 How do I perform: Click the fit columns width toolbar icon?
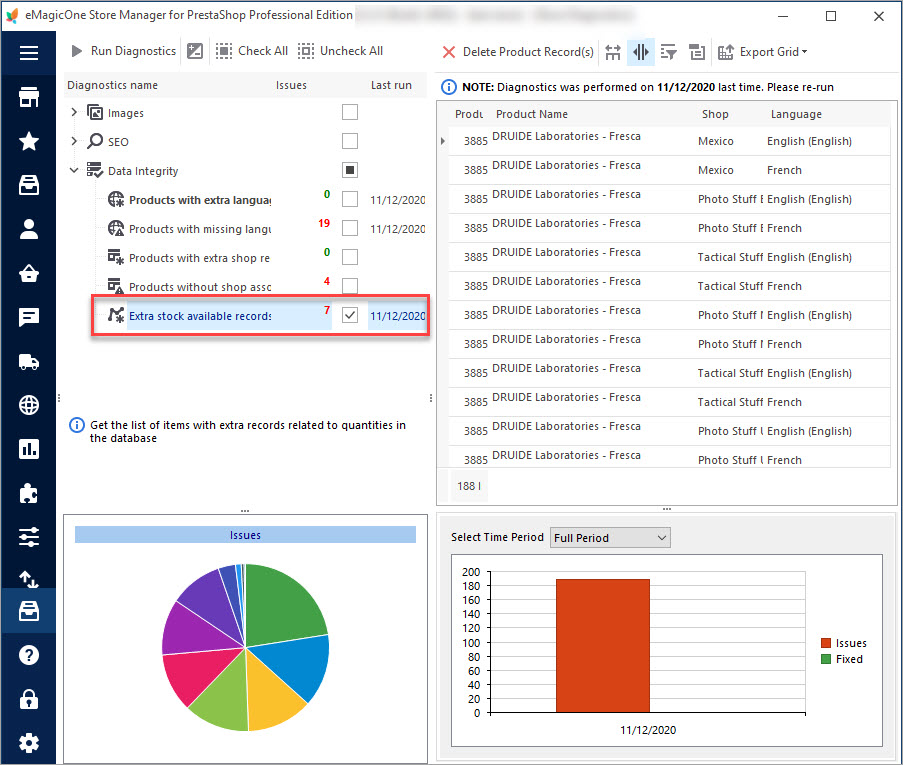(613, 52)
